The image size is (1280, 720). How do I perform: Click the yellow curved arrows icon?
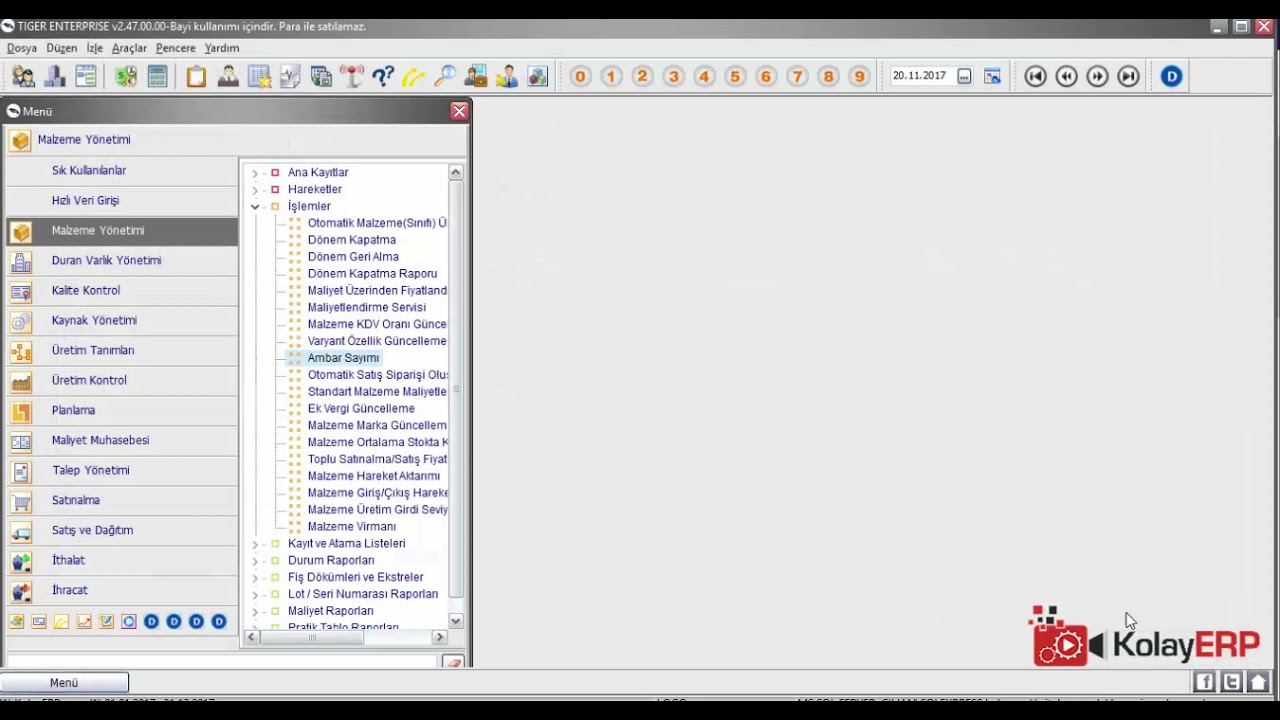click(x=414, y=76)
